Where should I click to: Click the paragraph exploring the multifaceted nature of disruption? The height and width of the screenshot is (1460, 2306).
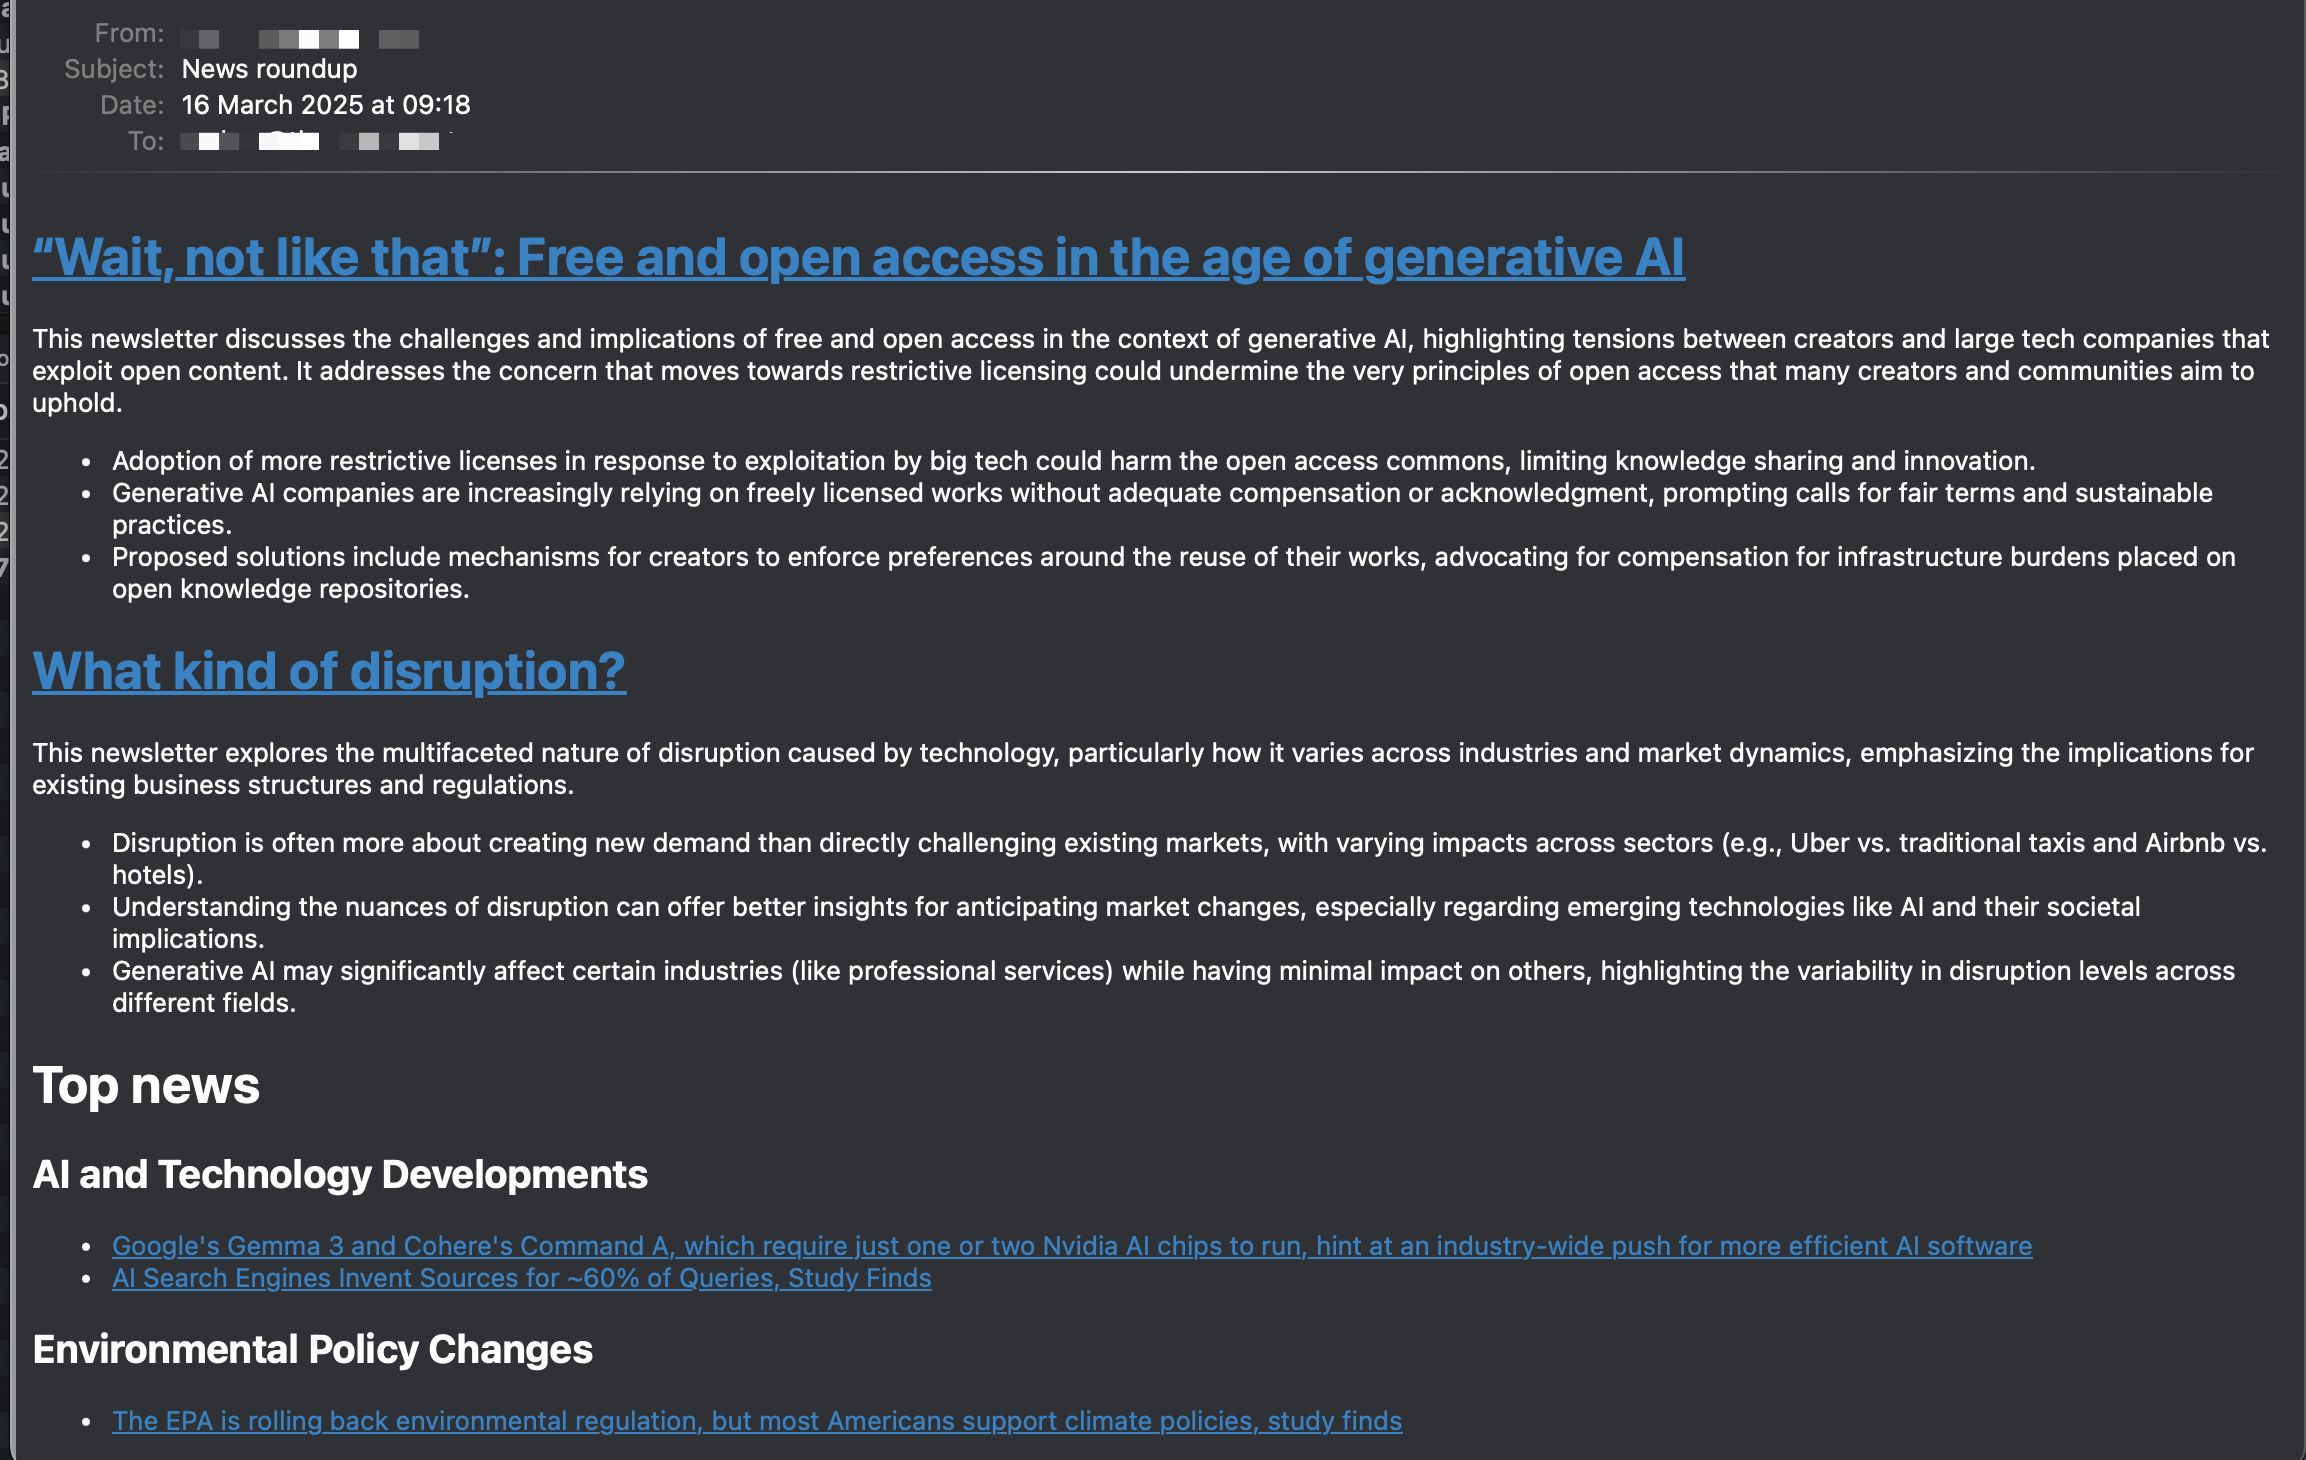1142,769
